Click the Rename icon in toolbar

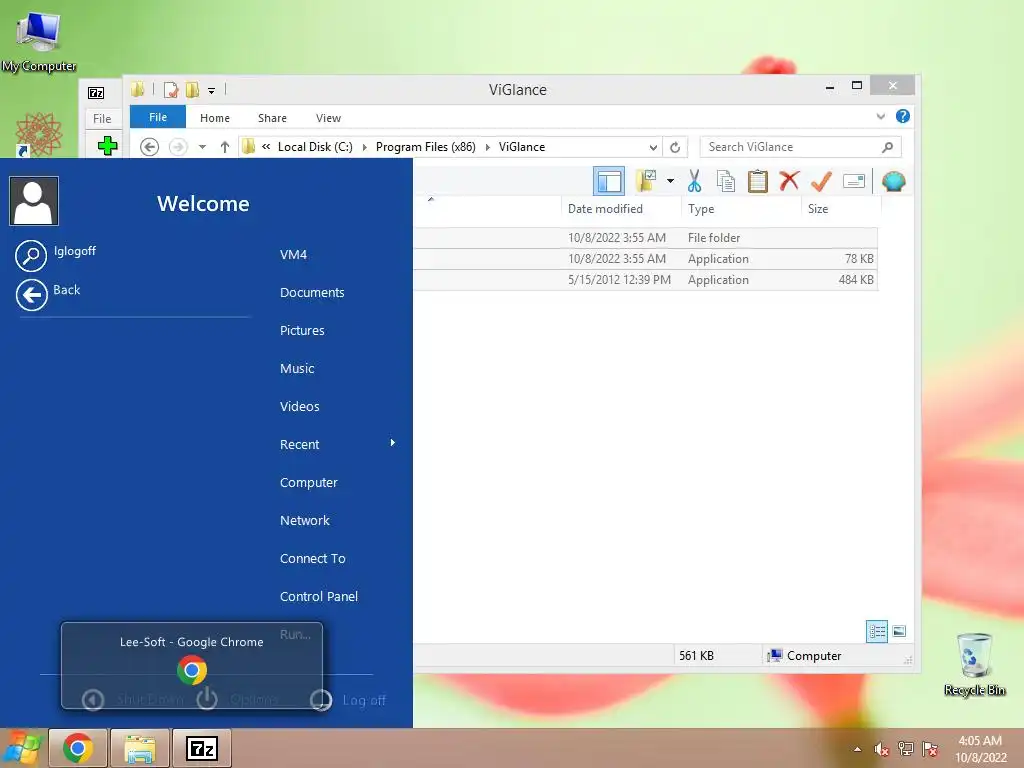click(x=854, y=181)
